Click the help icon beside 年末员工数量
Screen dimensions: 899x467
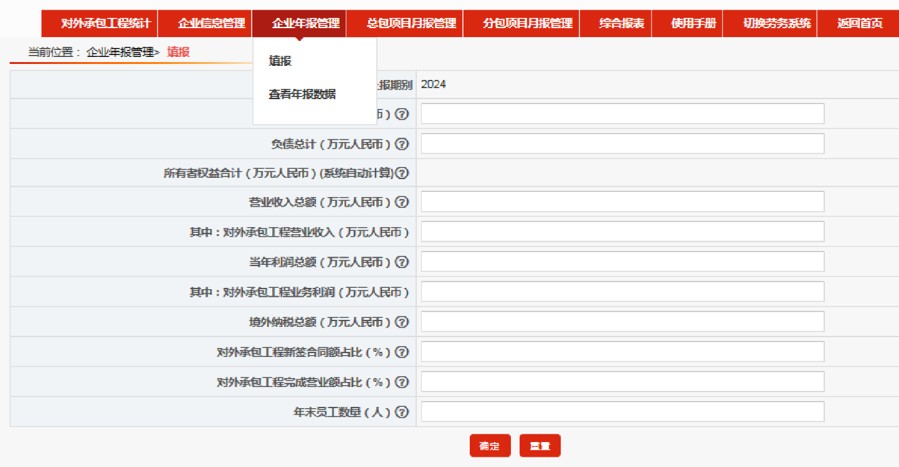point(403,412)
